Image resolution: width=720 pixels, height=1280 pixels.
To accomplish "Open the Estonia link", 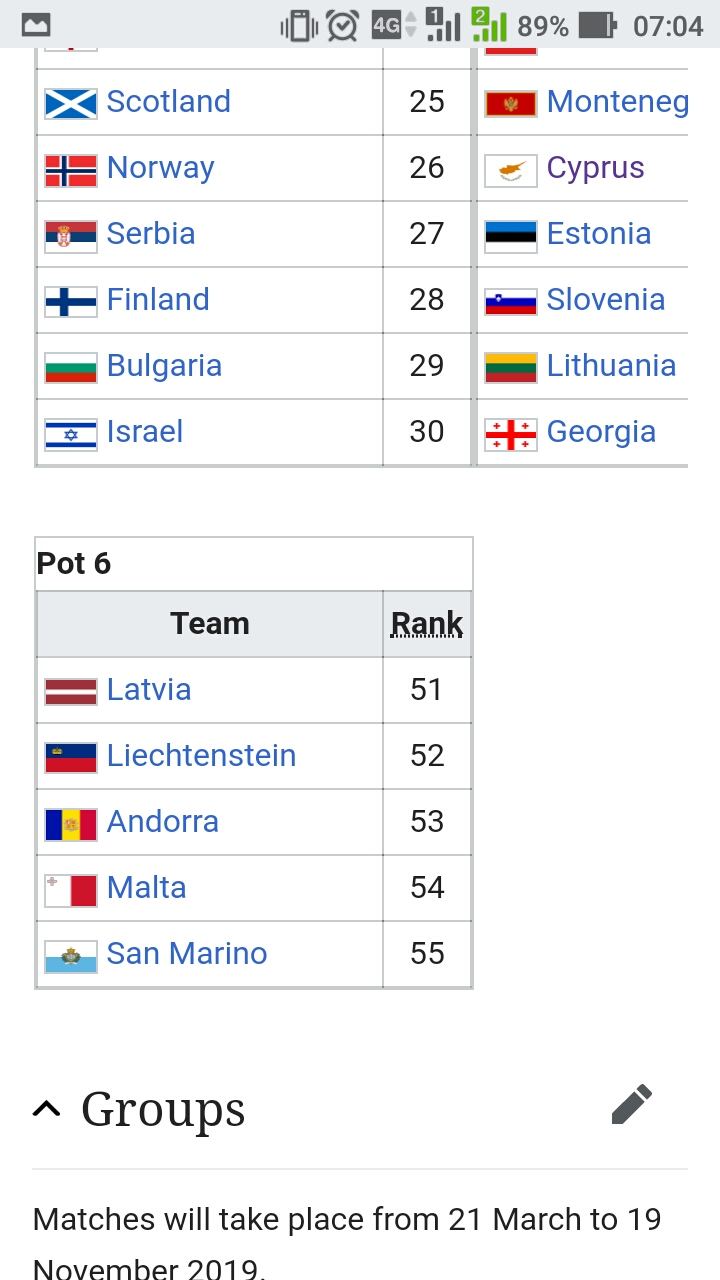I will coord(599,233).
